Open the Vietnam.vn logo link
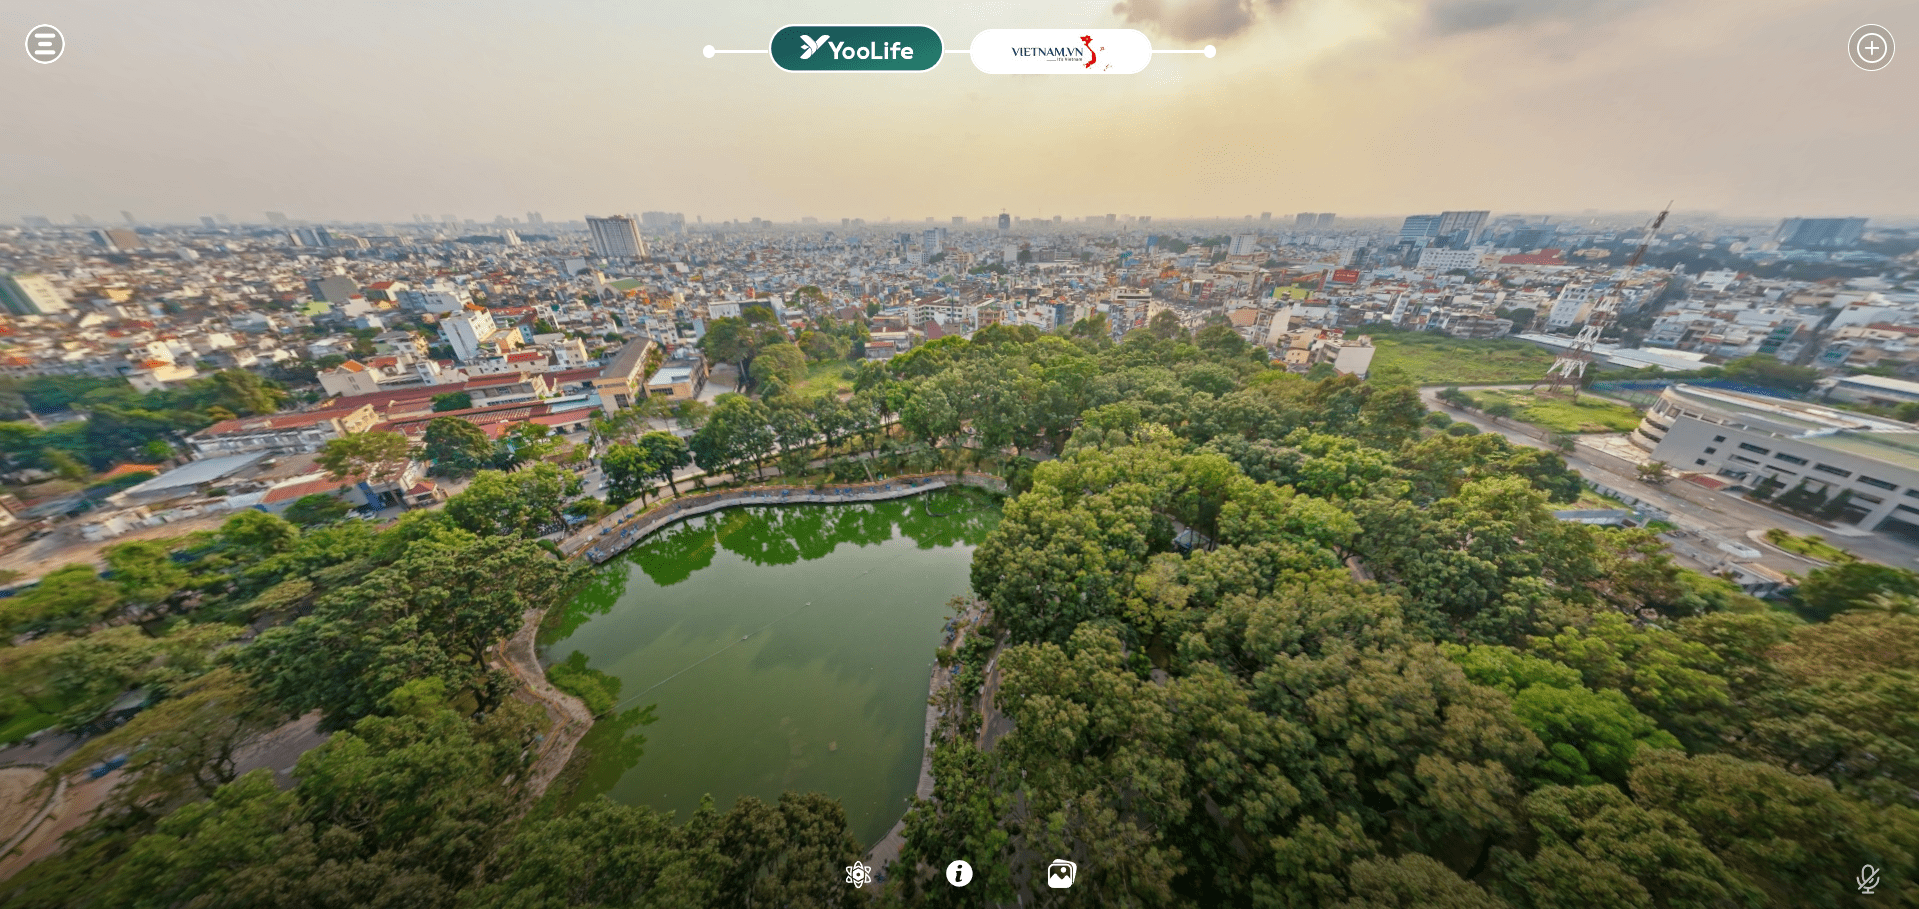 [1060, 51]
